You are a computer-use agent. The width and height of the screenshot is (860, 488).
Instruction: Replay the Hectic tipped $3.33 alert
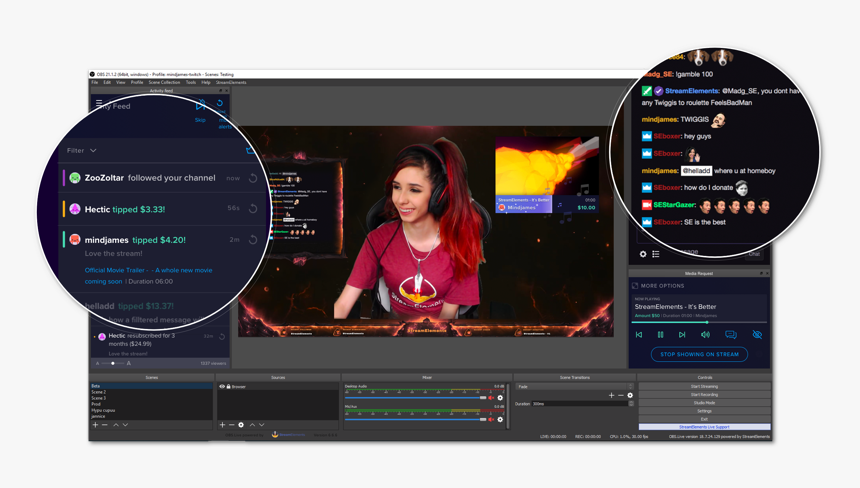tap(253, 208)
